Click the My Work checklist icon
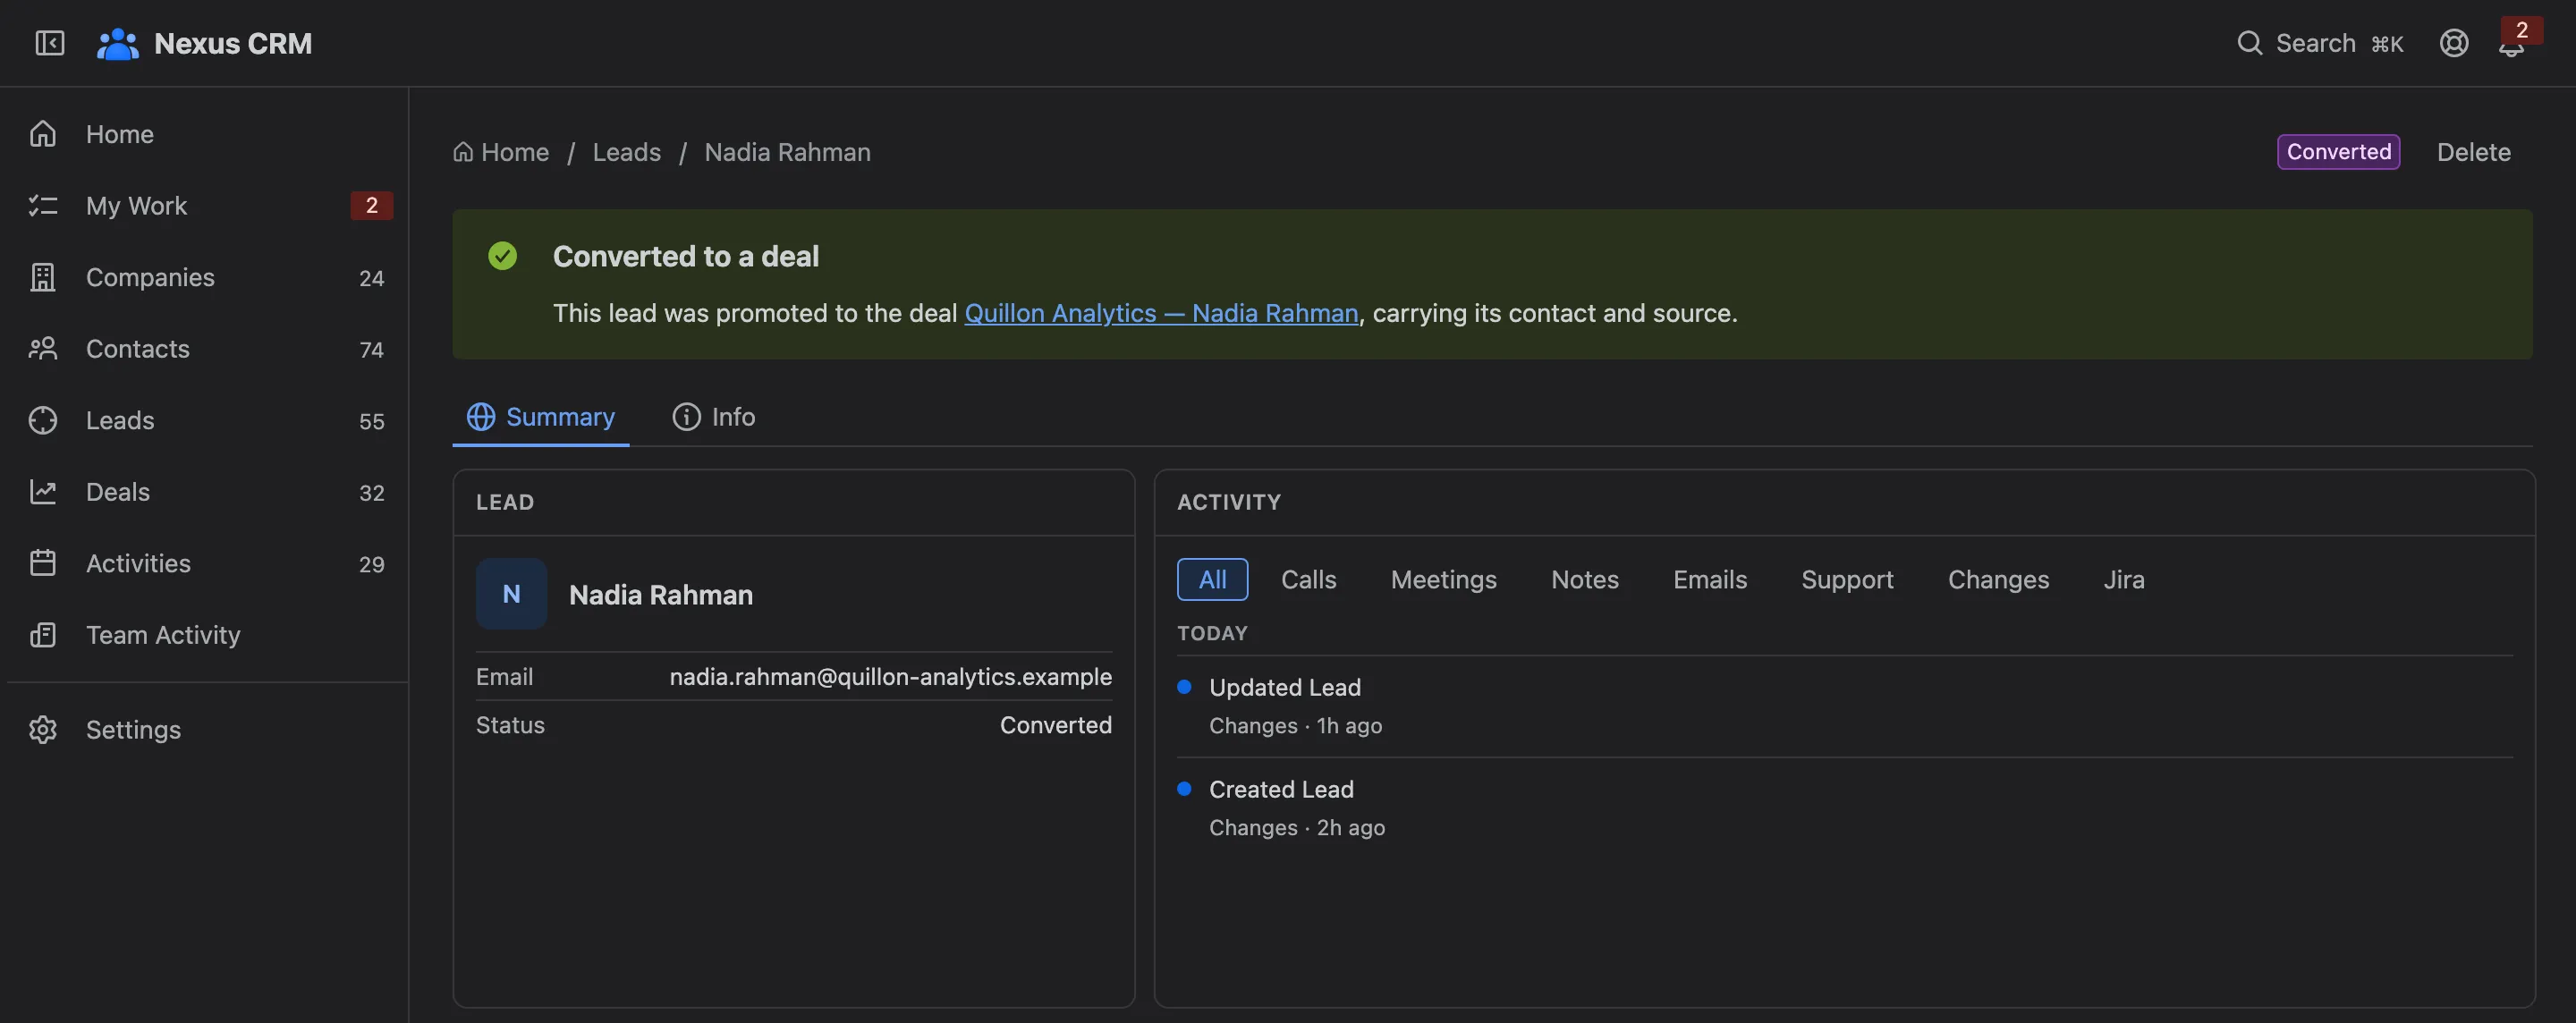Viewport: 2576px width, 1023px height. pos(43,205)
